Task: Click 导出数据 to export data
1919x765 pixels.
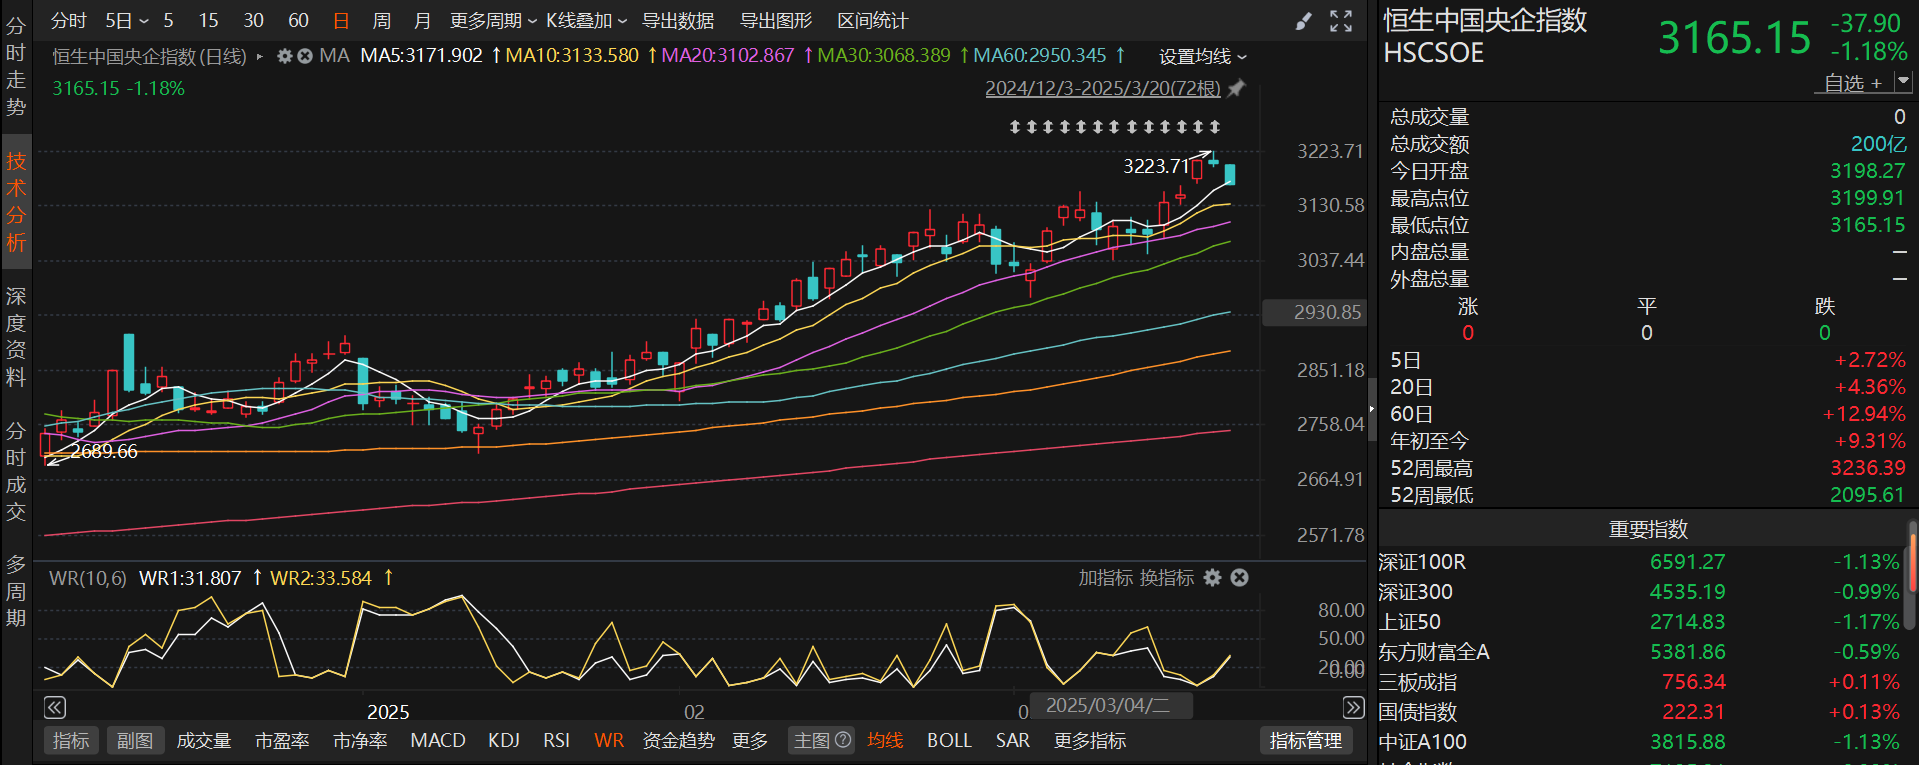Action: click(678, 21)
